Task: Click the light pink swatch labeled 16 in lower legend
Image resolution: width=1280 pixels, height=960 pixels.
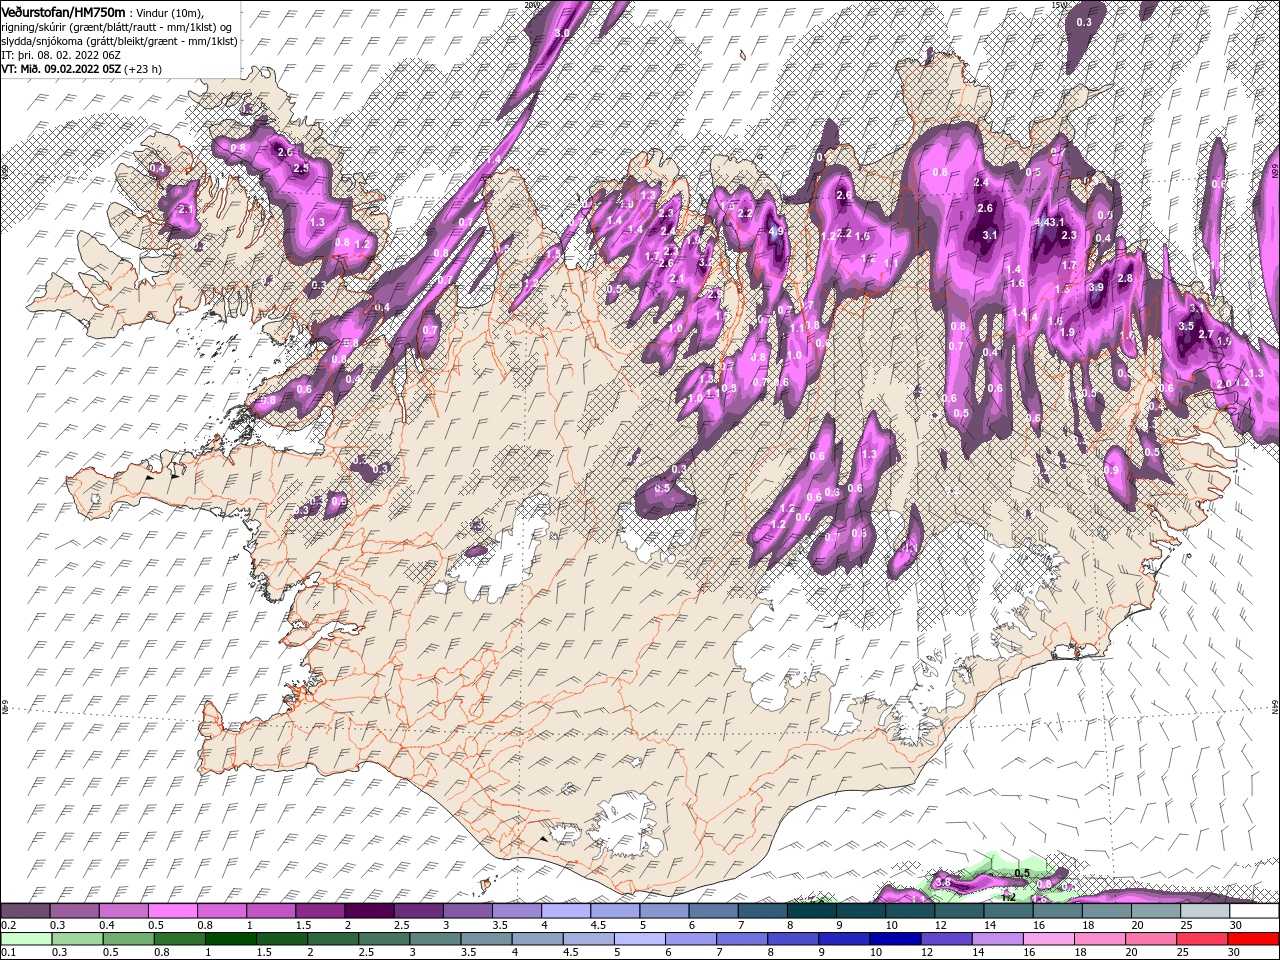Action: 1049,938
